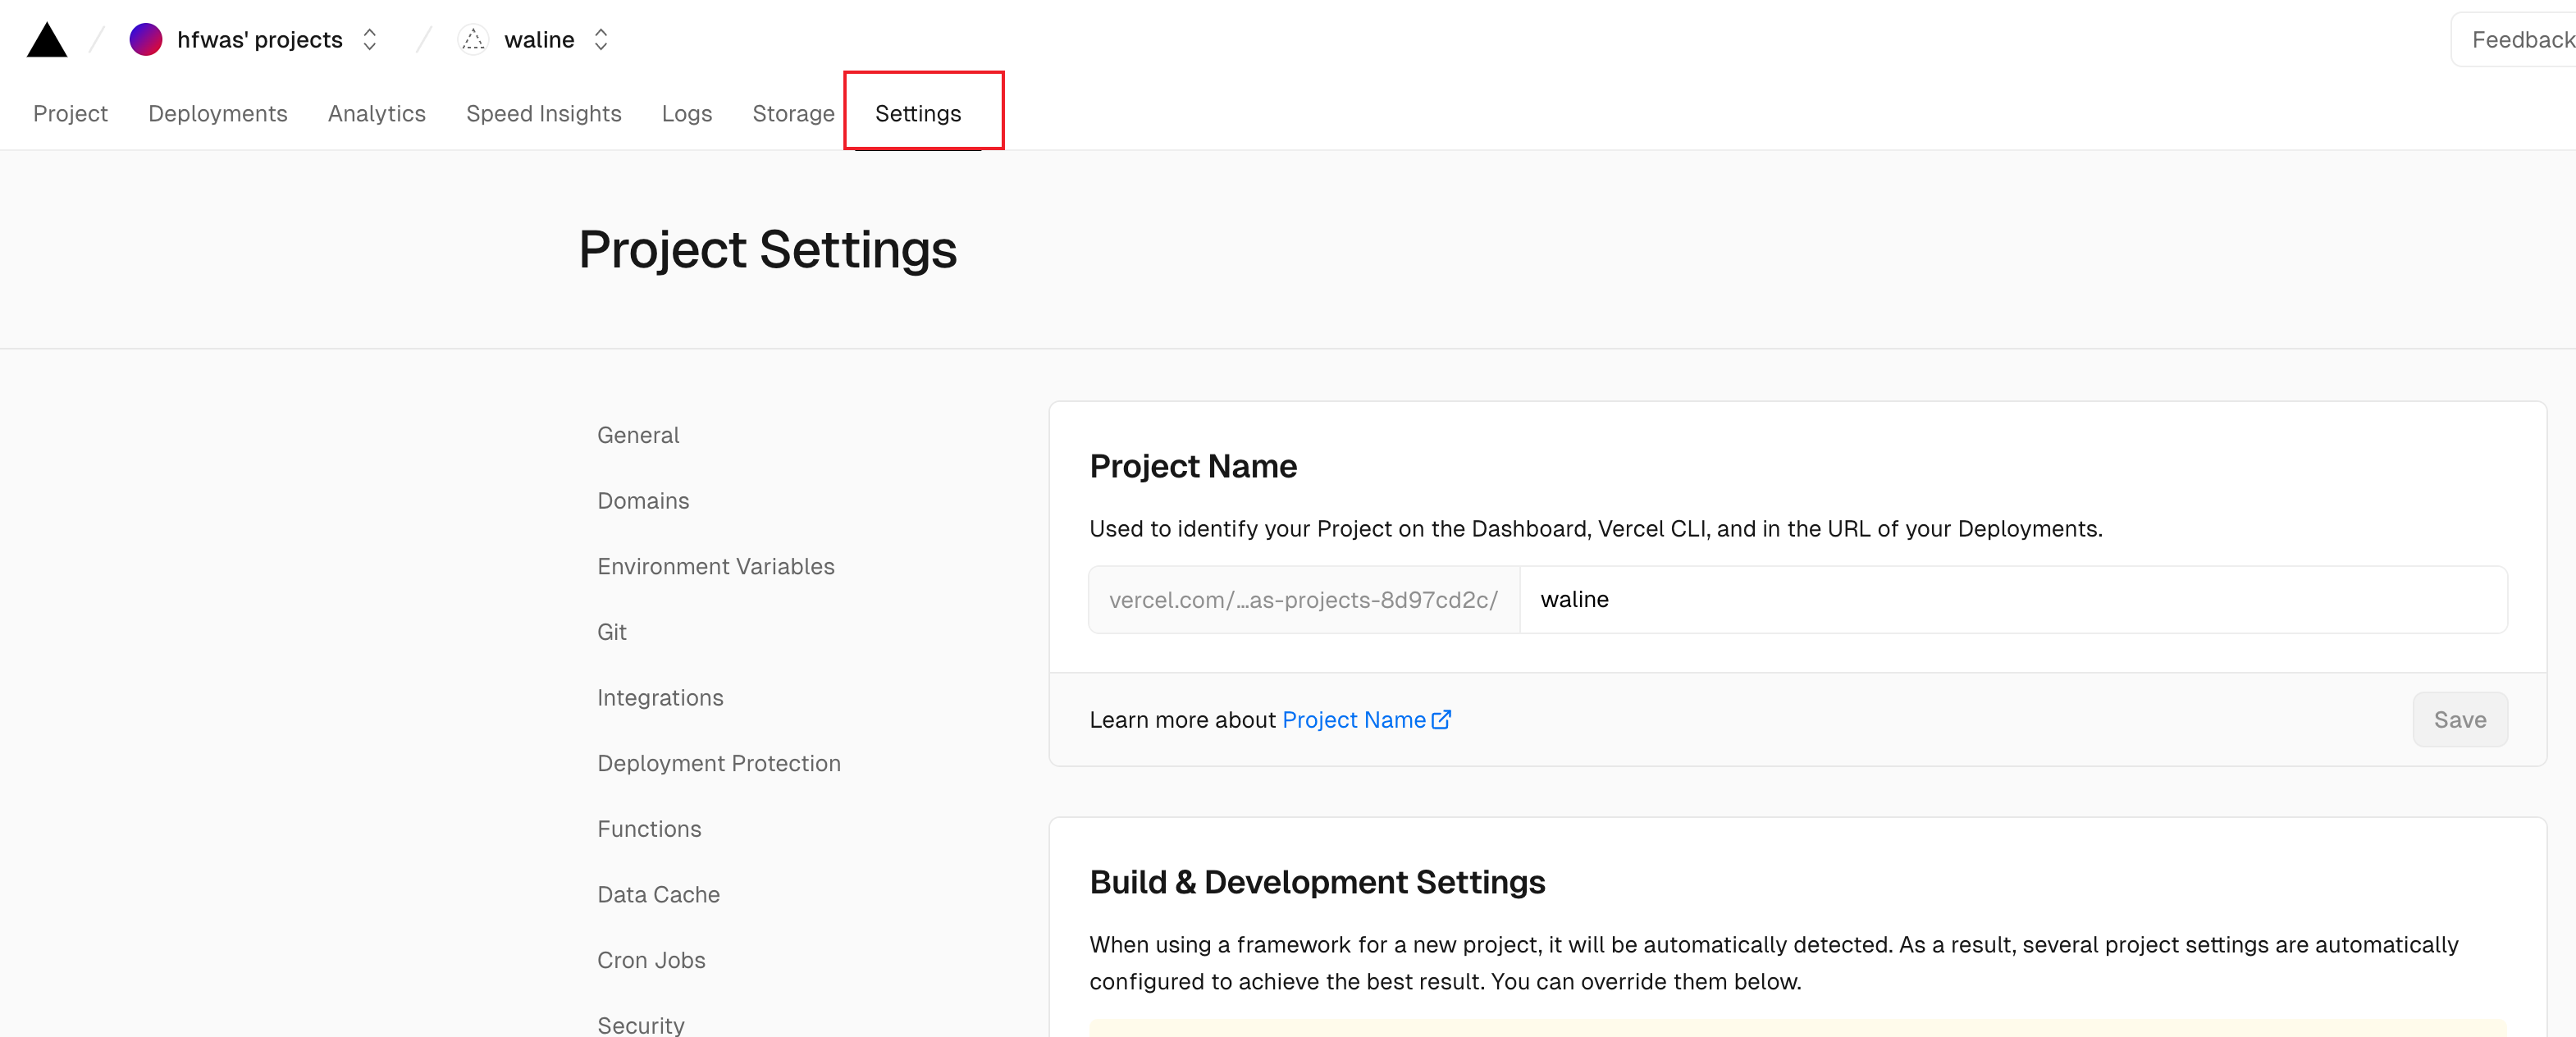Open the Logs tab
The width and height of the screenshot is (2576, 1037).
(686, 114)
